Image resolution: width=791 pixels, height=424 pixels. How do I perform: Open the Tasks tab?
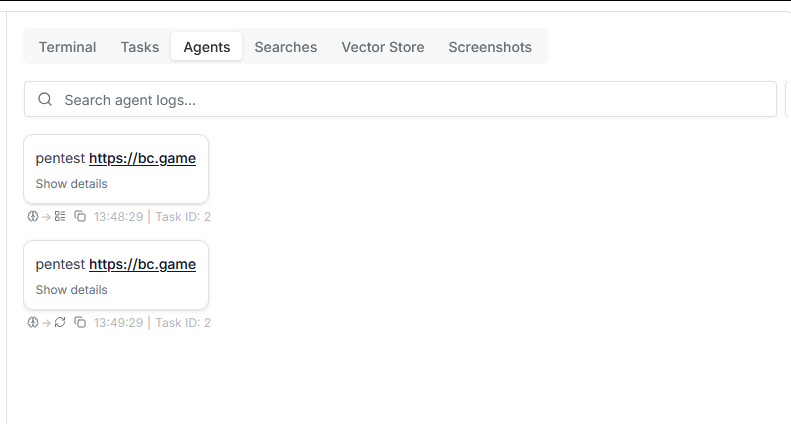(x=140, y=47)
